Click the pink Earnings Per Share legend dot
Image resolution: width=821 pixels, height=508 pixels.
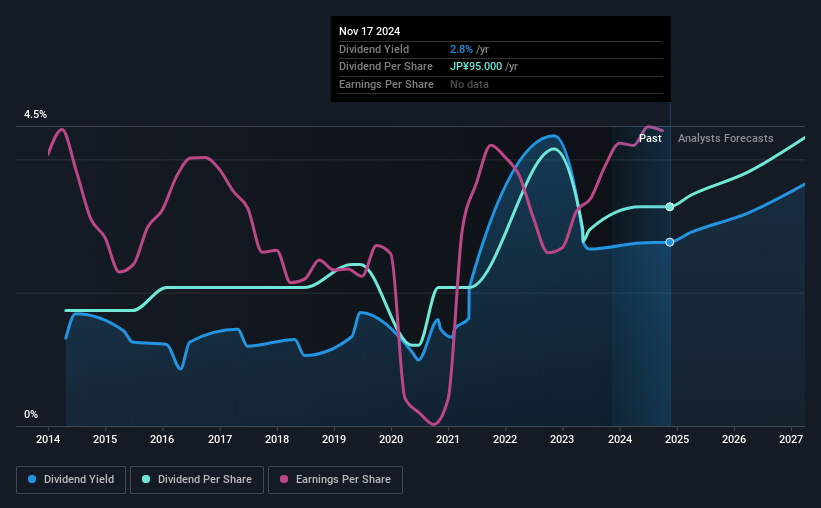coord(284,479)
